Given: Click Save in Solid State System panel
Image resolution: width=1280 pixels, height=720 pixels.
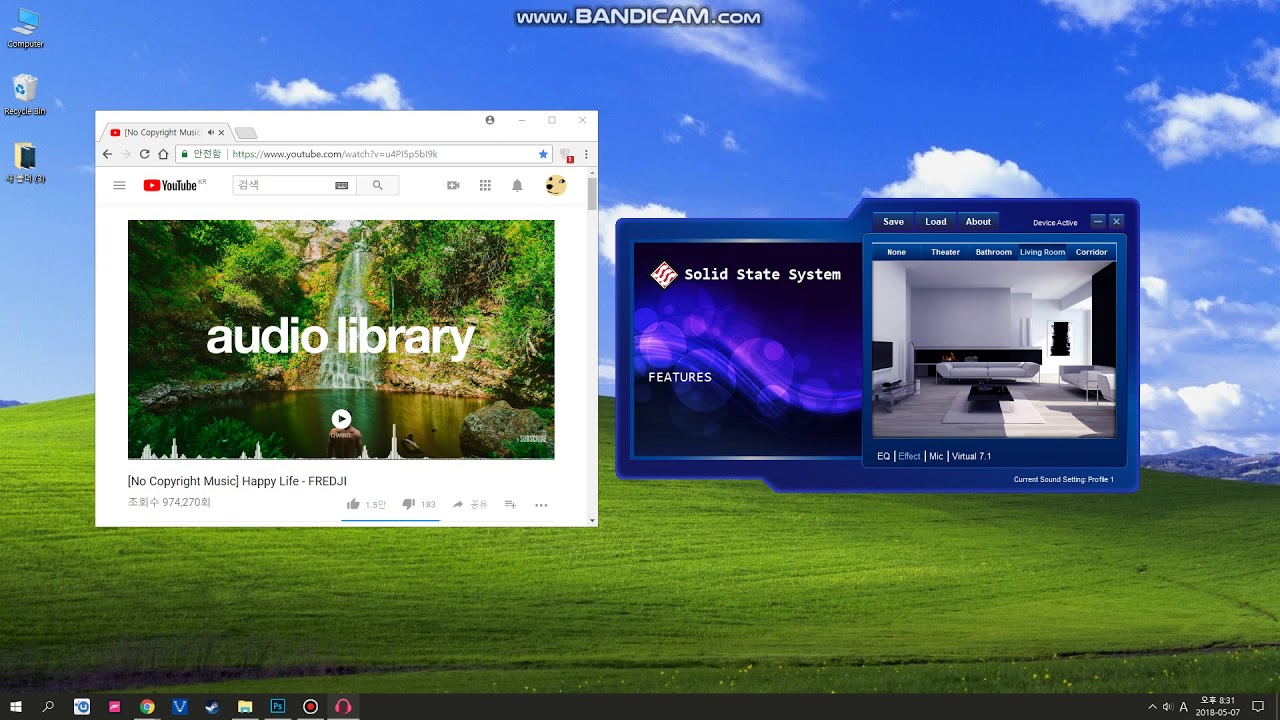Looking at the screenshot, I should pos(893,222).
